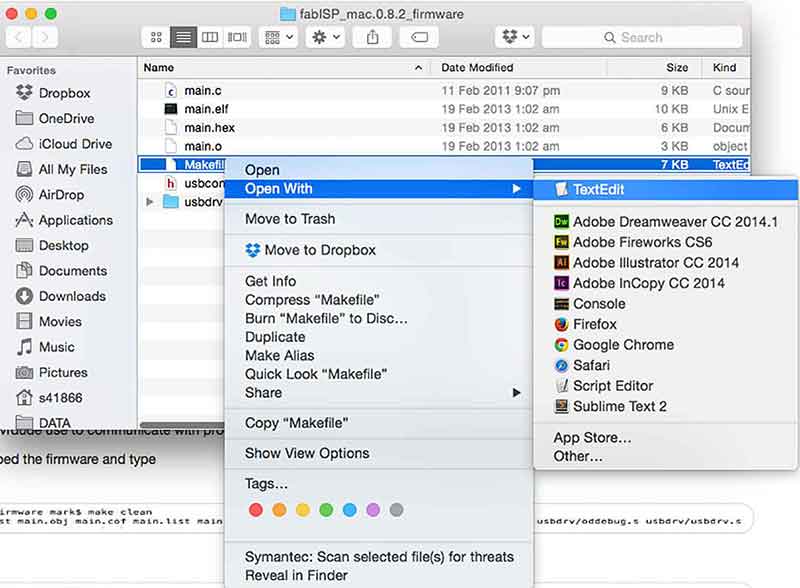Choose Other... in Open With submenu

click(x=665, y=456)
